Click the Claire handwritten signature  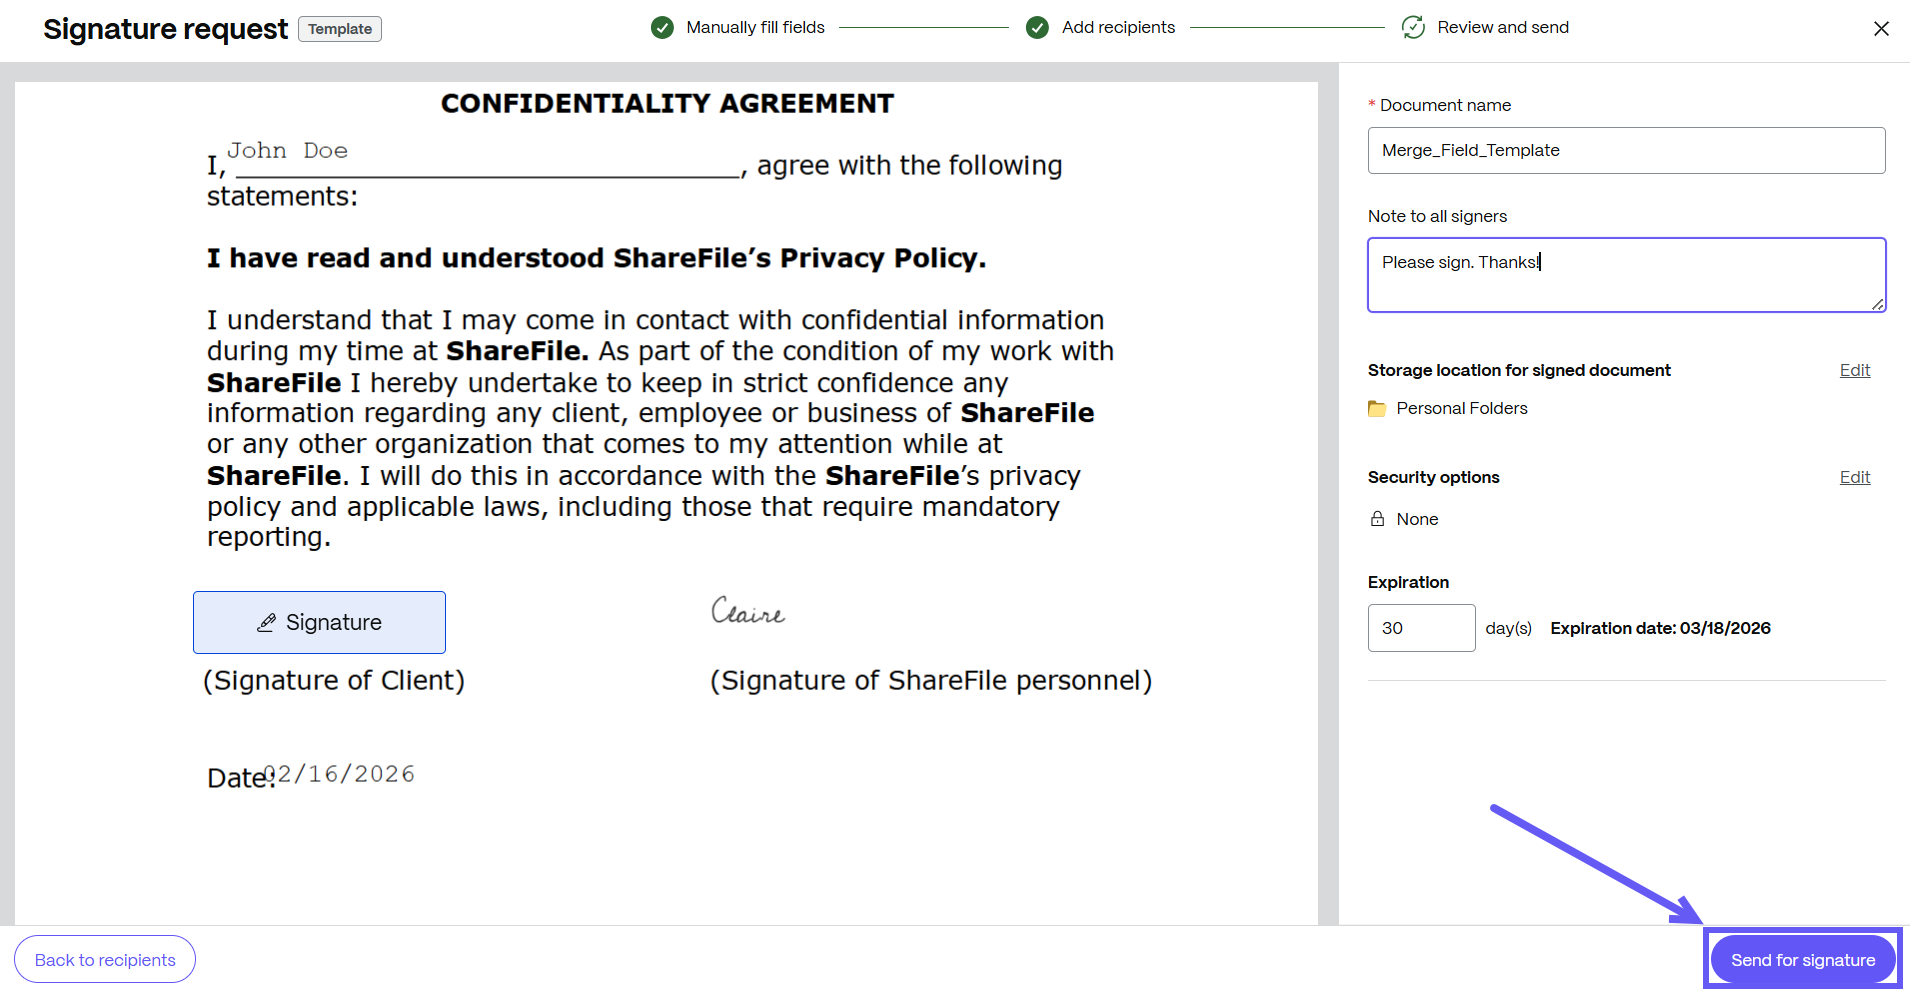[748, 611]
